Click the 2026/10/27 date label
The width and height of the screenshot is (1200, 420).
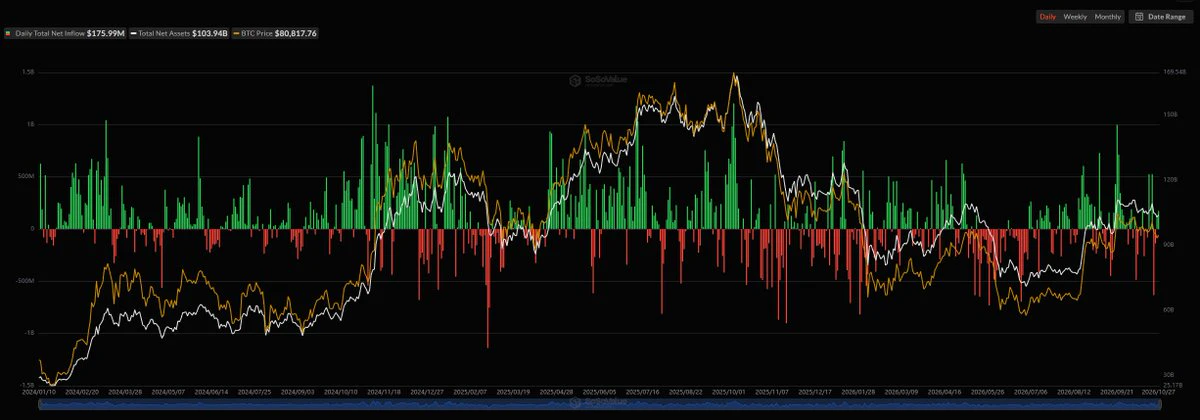1156,393
